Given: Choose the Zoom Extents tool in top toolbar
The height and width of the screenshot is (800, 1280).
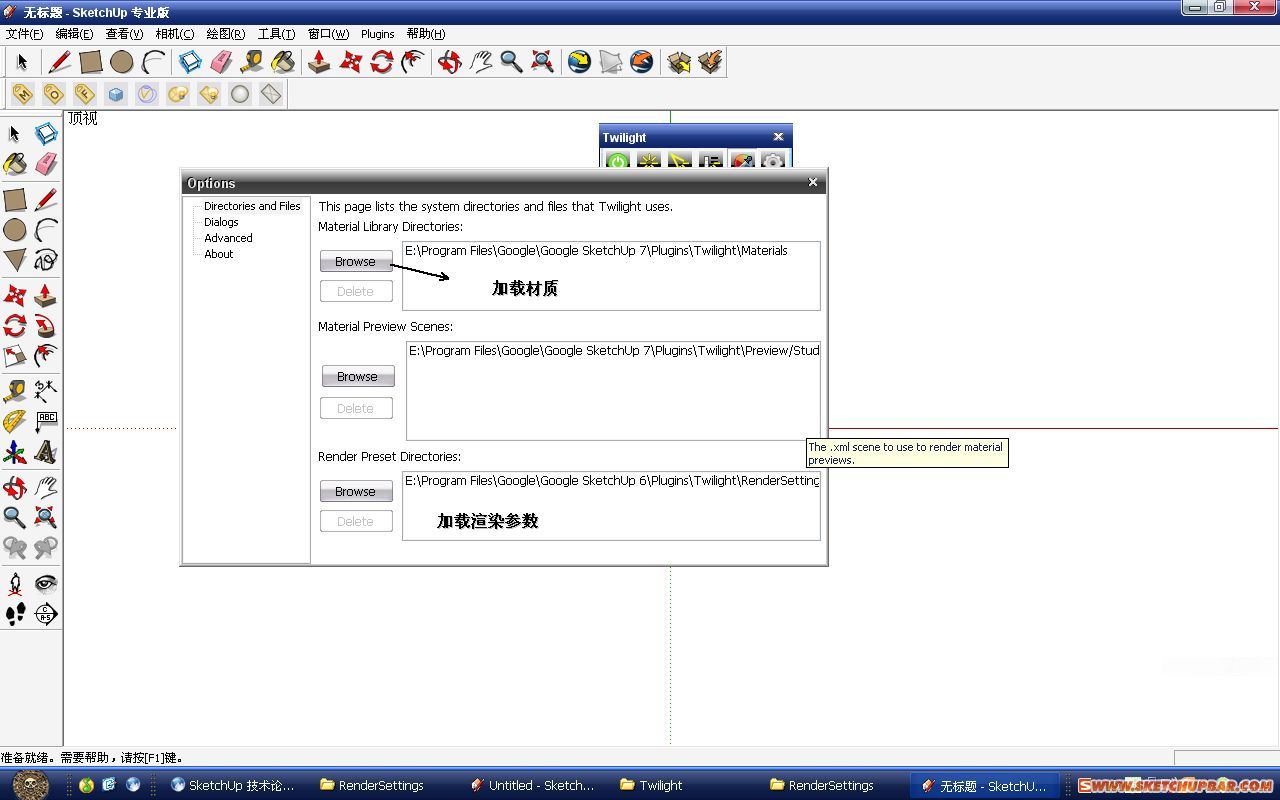Looking at the screenshot, I should click(x=543, y=62).
